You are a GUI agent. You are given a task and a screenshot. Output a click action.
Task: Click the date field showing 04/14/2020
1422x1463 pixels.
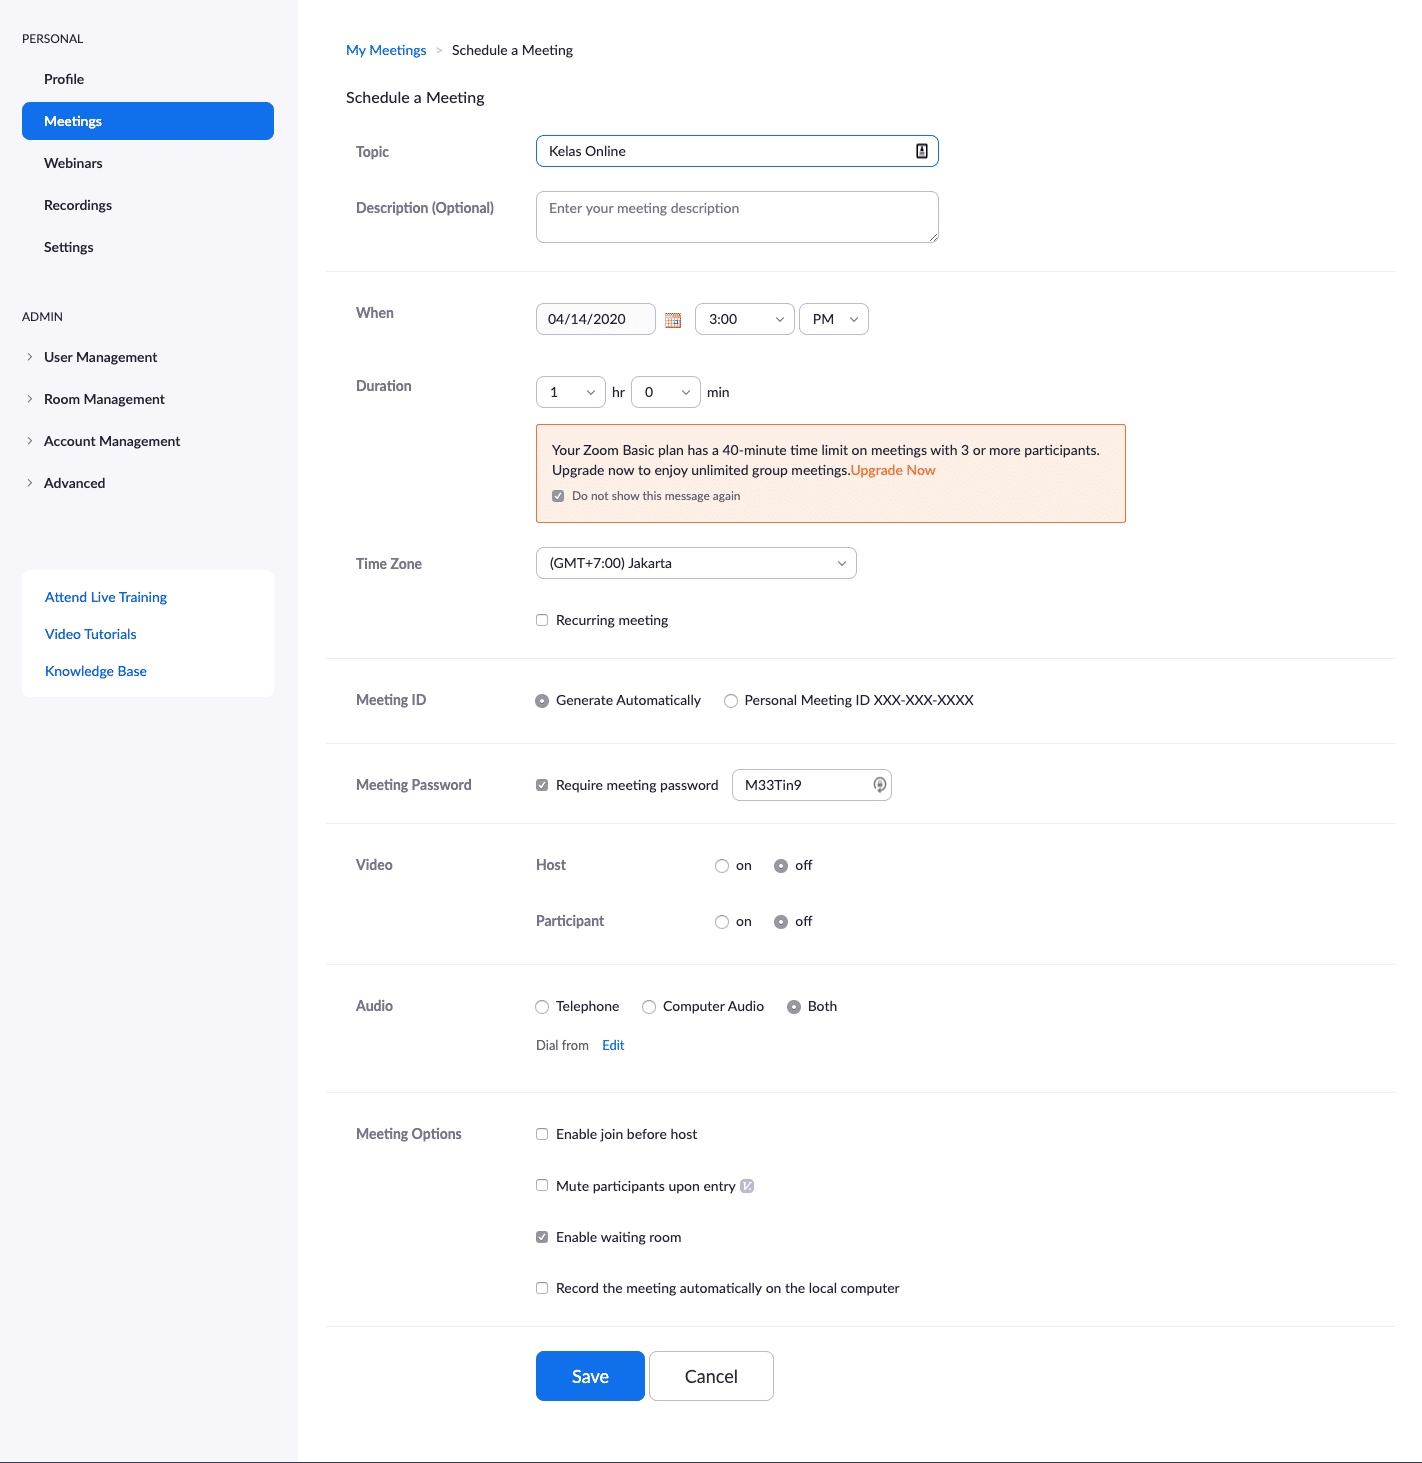coord(596,319)
